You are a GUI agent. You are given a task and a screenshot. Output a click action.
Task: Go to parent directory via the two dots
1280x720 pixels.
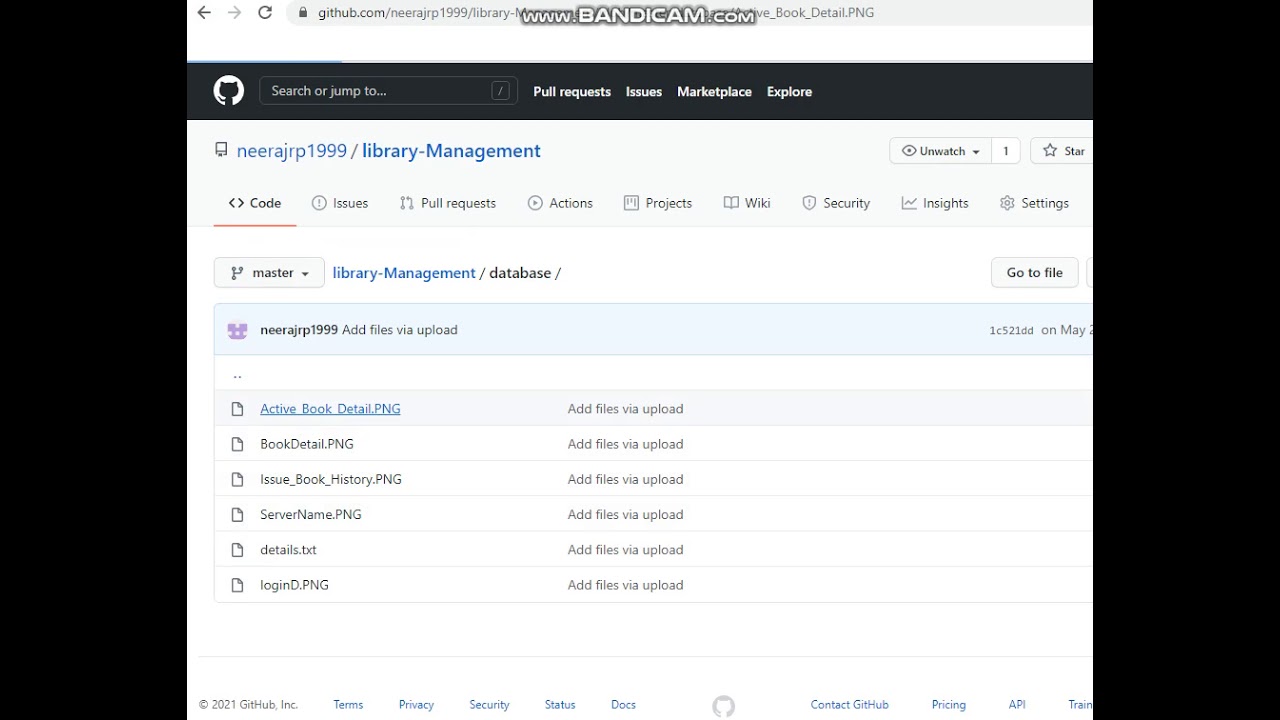237,375
